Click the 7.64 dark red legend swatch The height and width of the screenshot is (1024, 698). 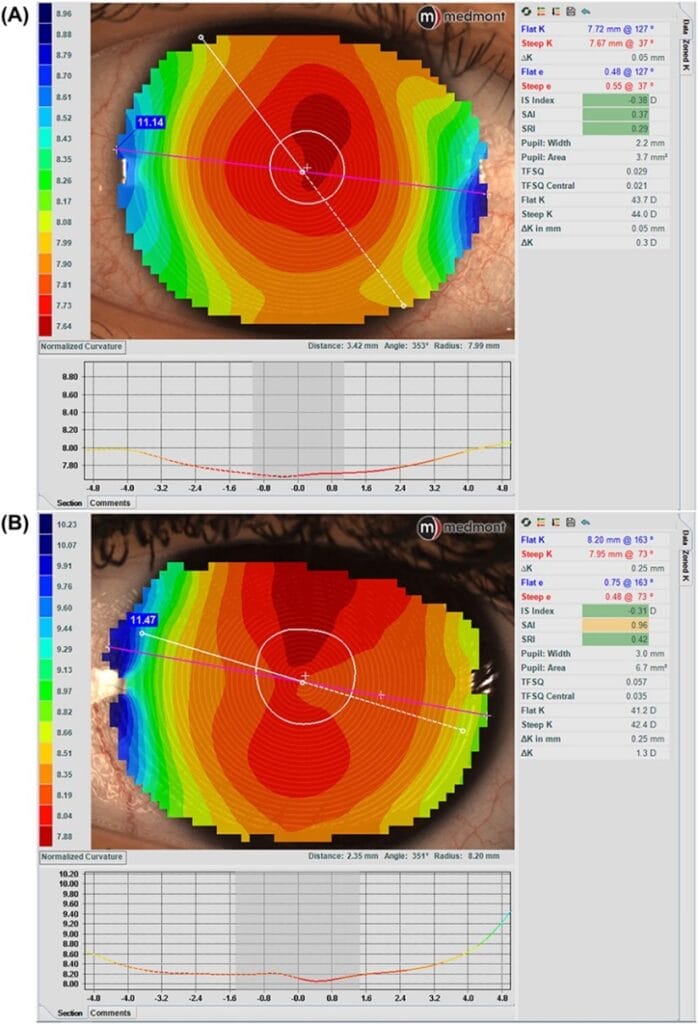[45, 326]
